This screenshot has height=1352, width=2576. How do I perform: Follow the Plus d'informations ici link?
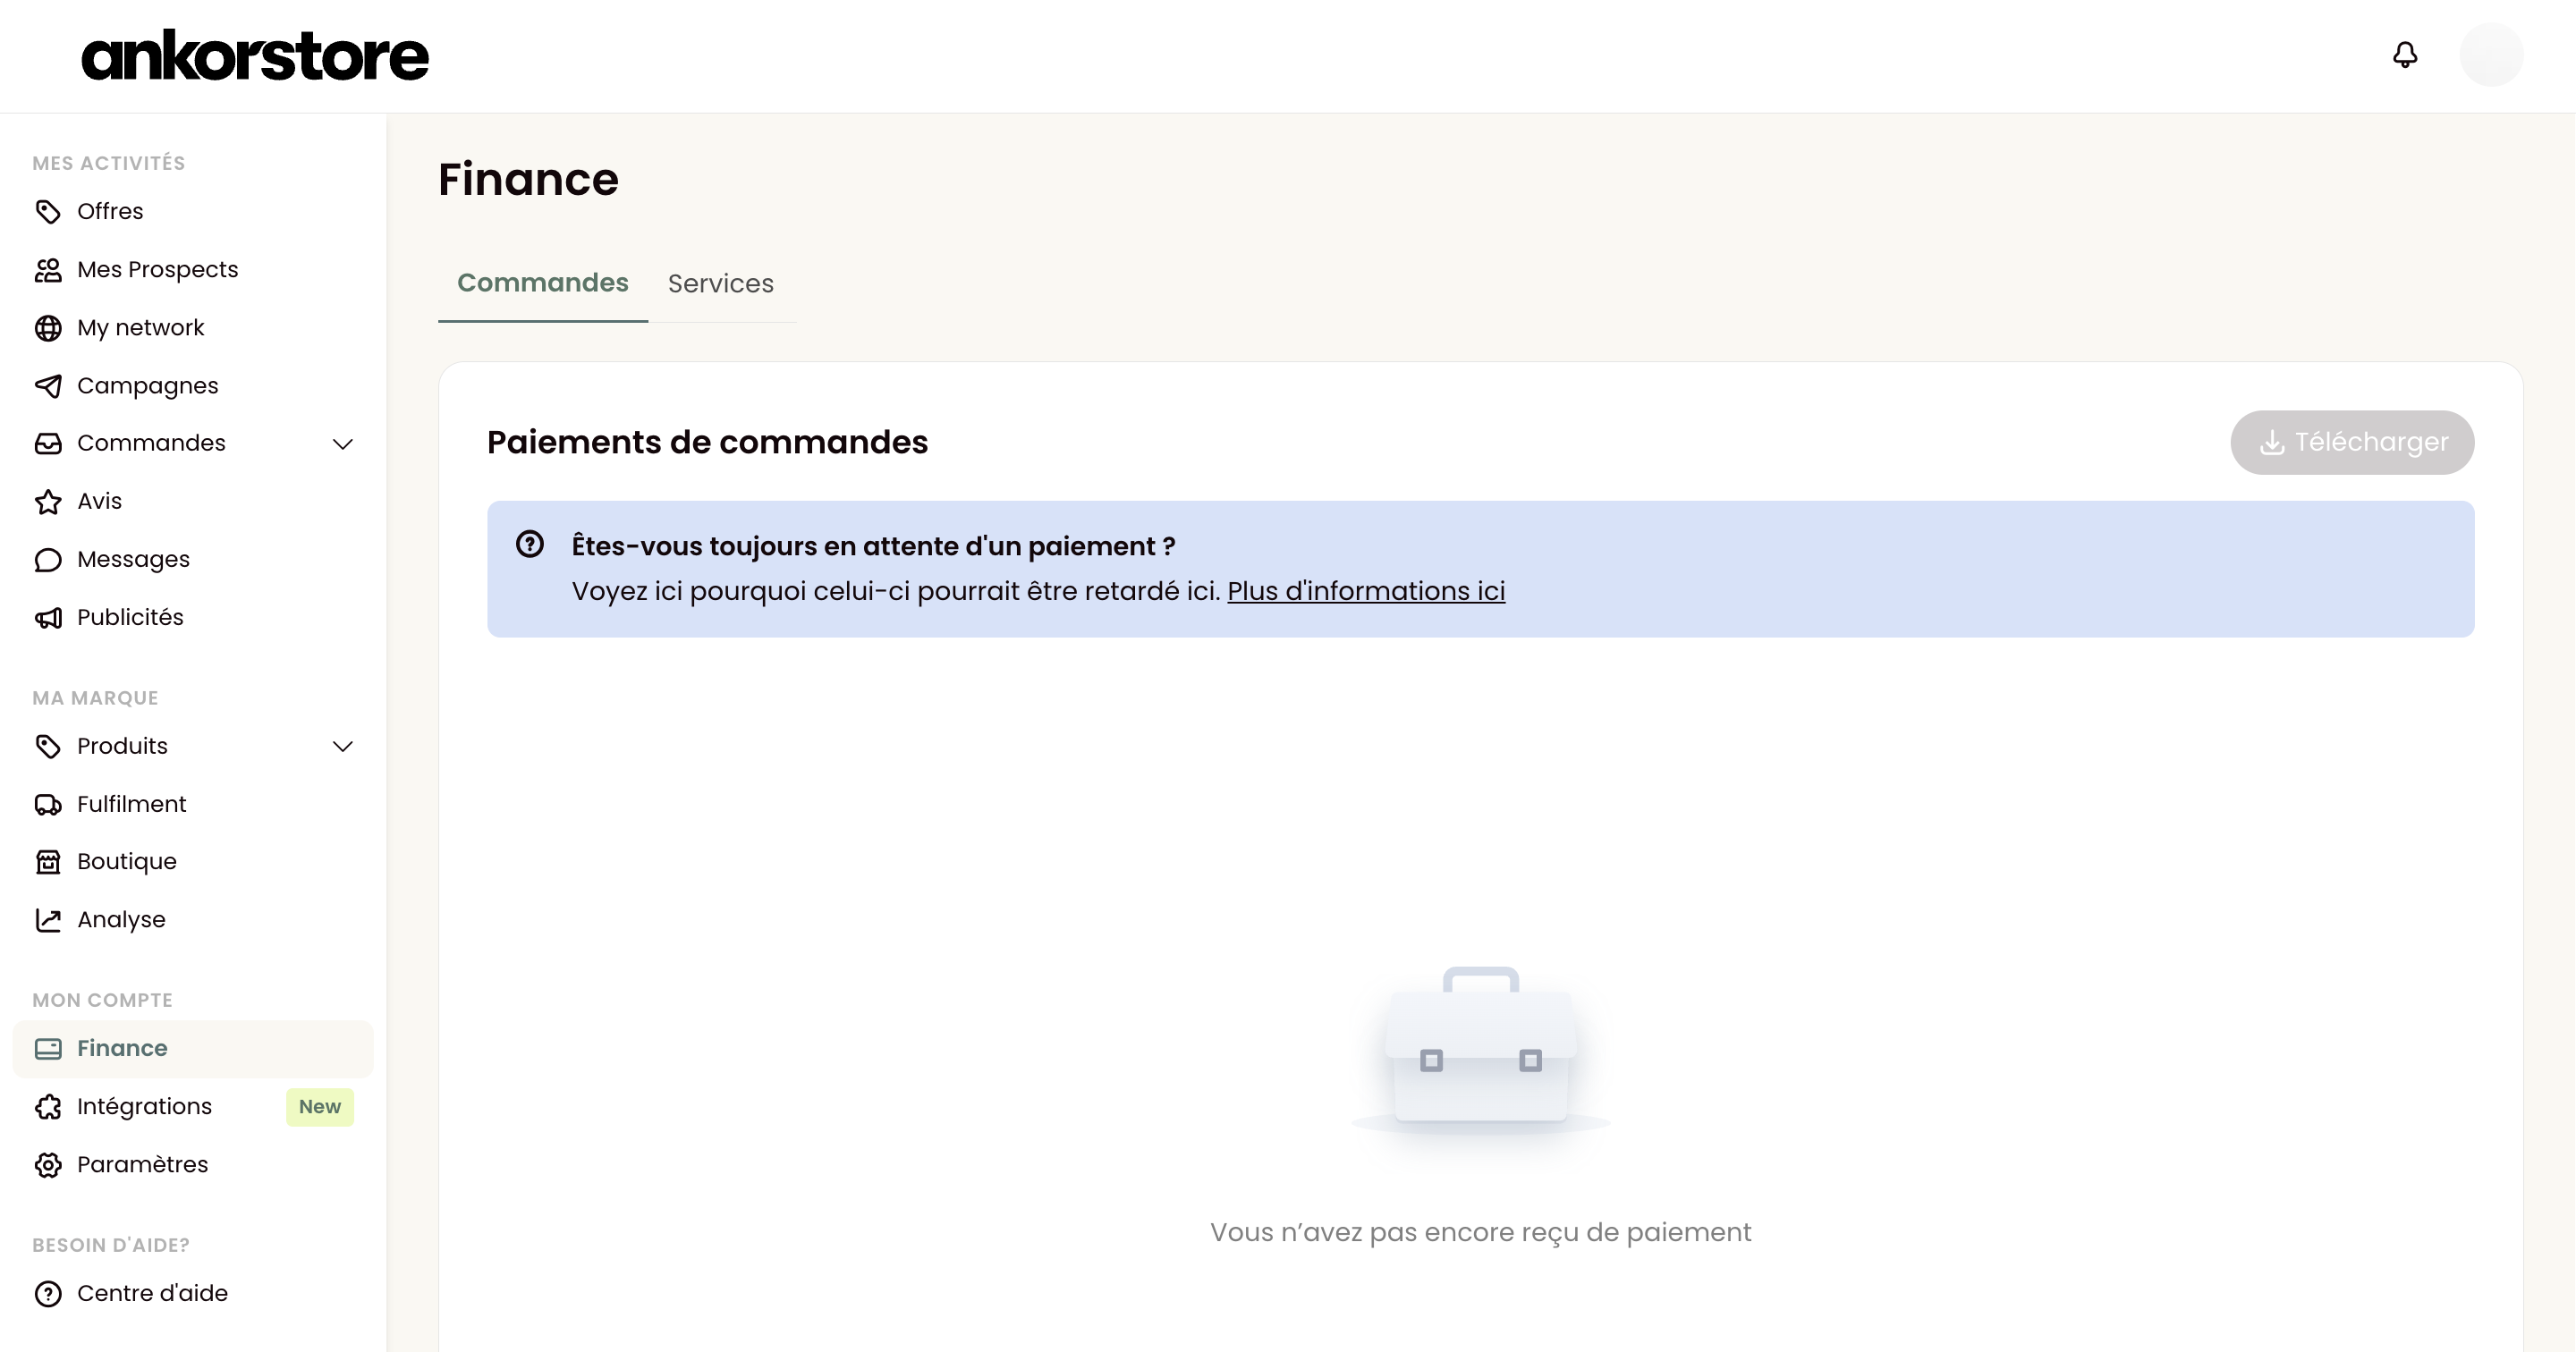coord(1366,591)
